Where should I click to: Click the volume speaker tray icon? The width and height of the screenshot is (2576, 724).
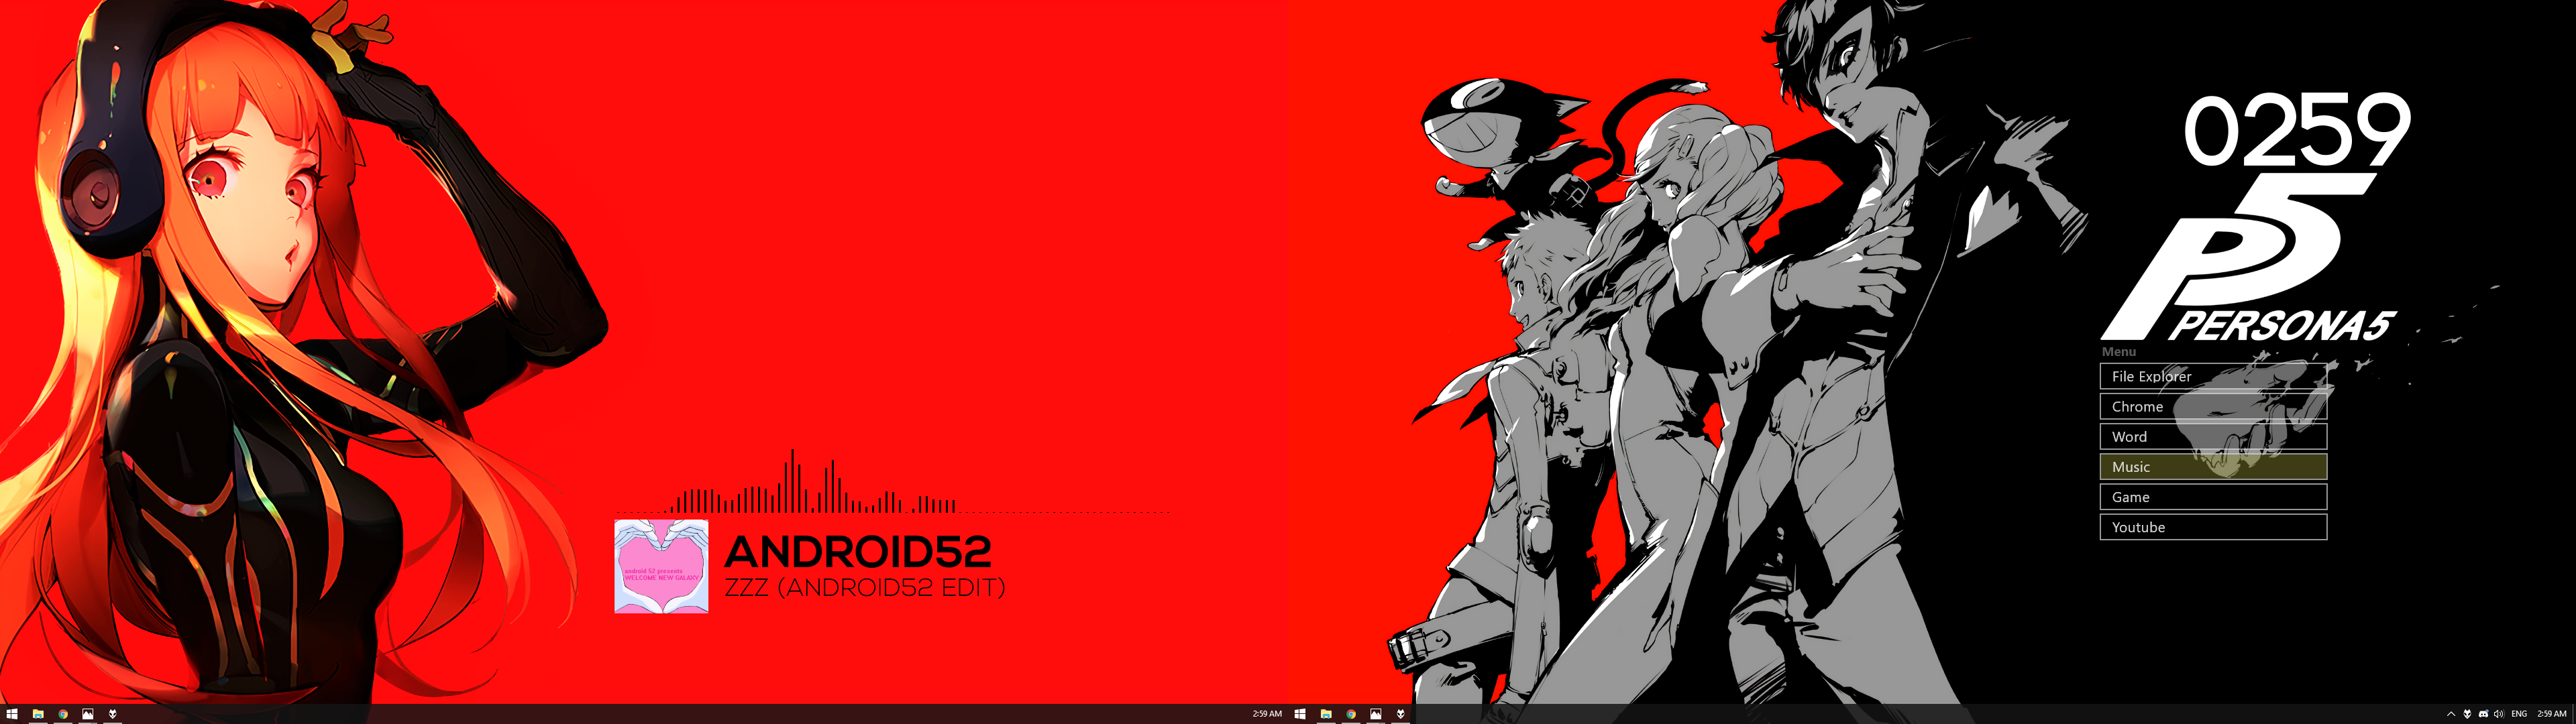tap(2499, 714)
